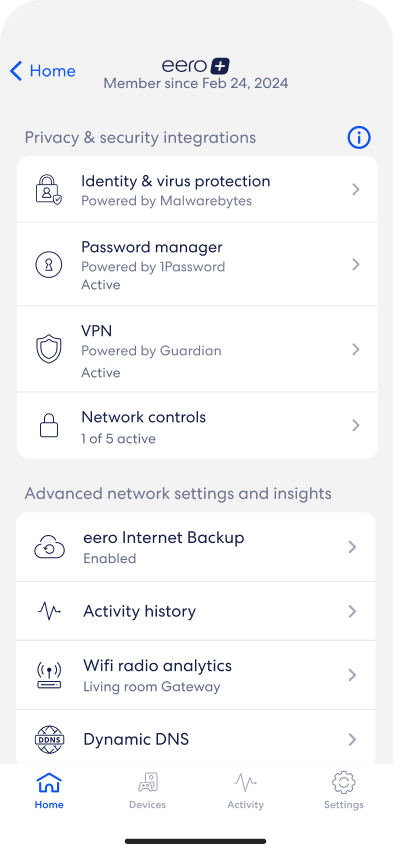This screenshot has width=393, height=852.
Task: Switch to the Devices tab
Action: [147, 791]
